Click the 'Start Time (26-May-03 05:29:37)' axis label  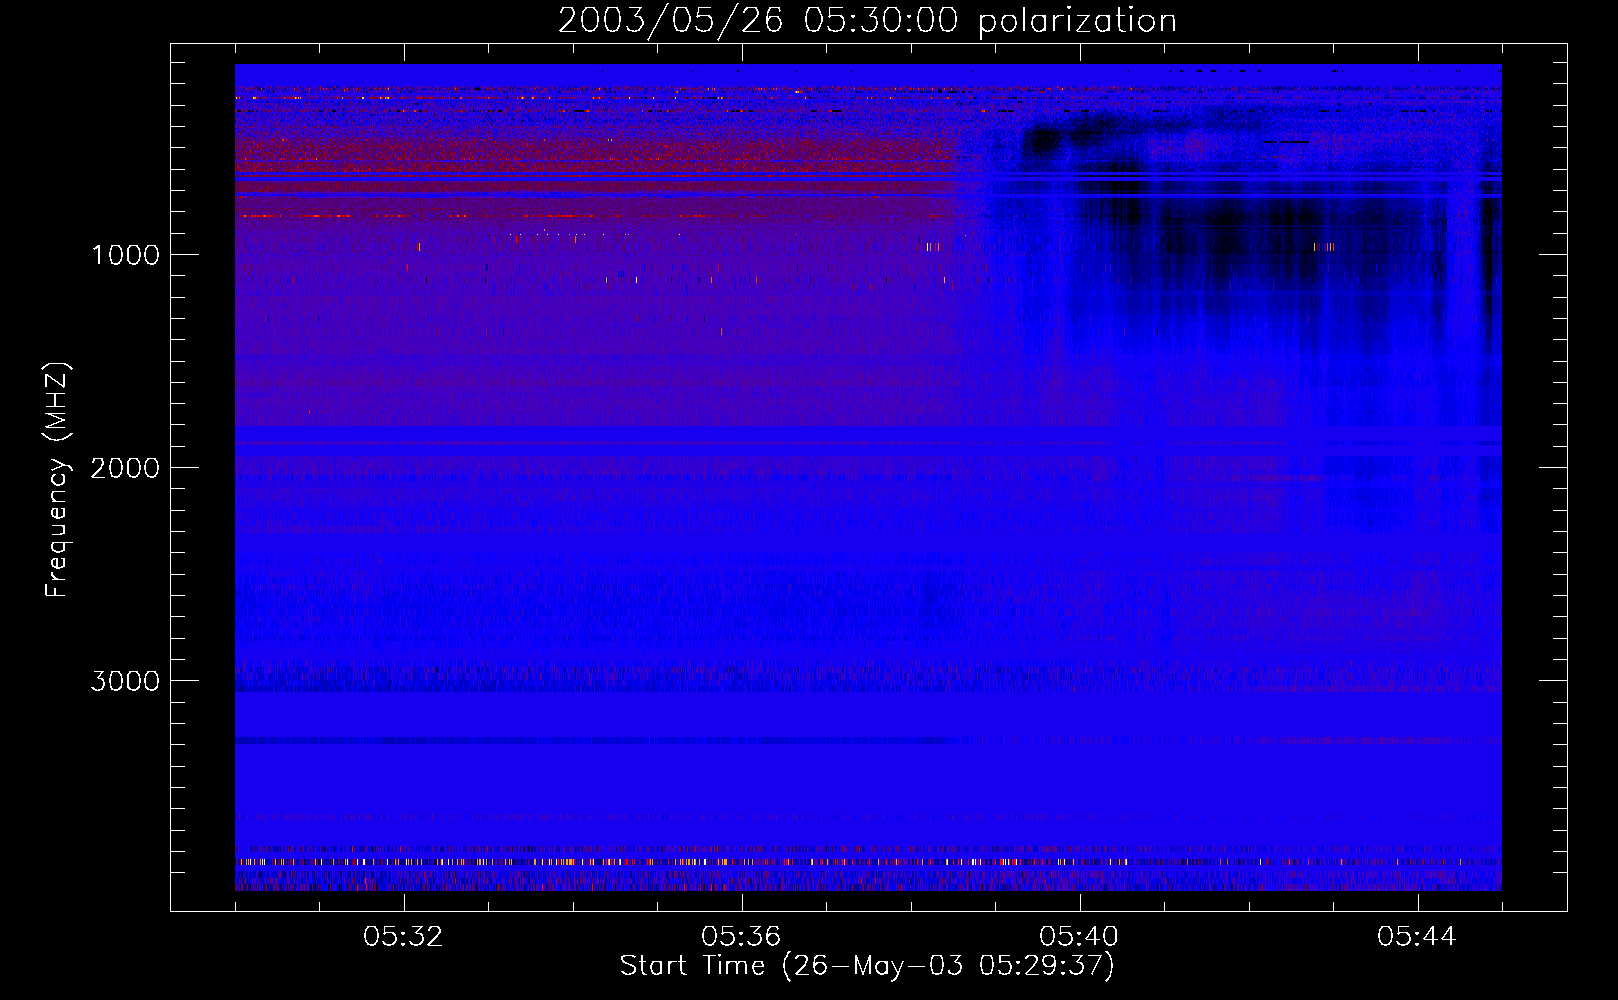tap(867, 966)
